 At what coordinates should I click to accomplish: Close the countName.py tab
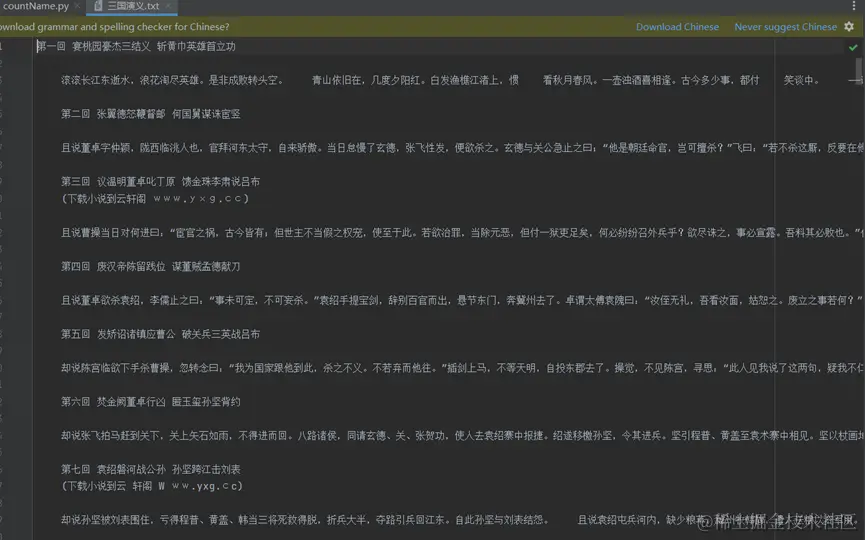point(77,6)
